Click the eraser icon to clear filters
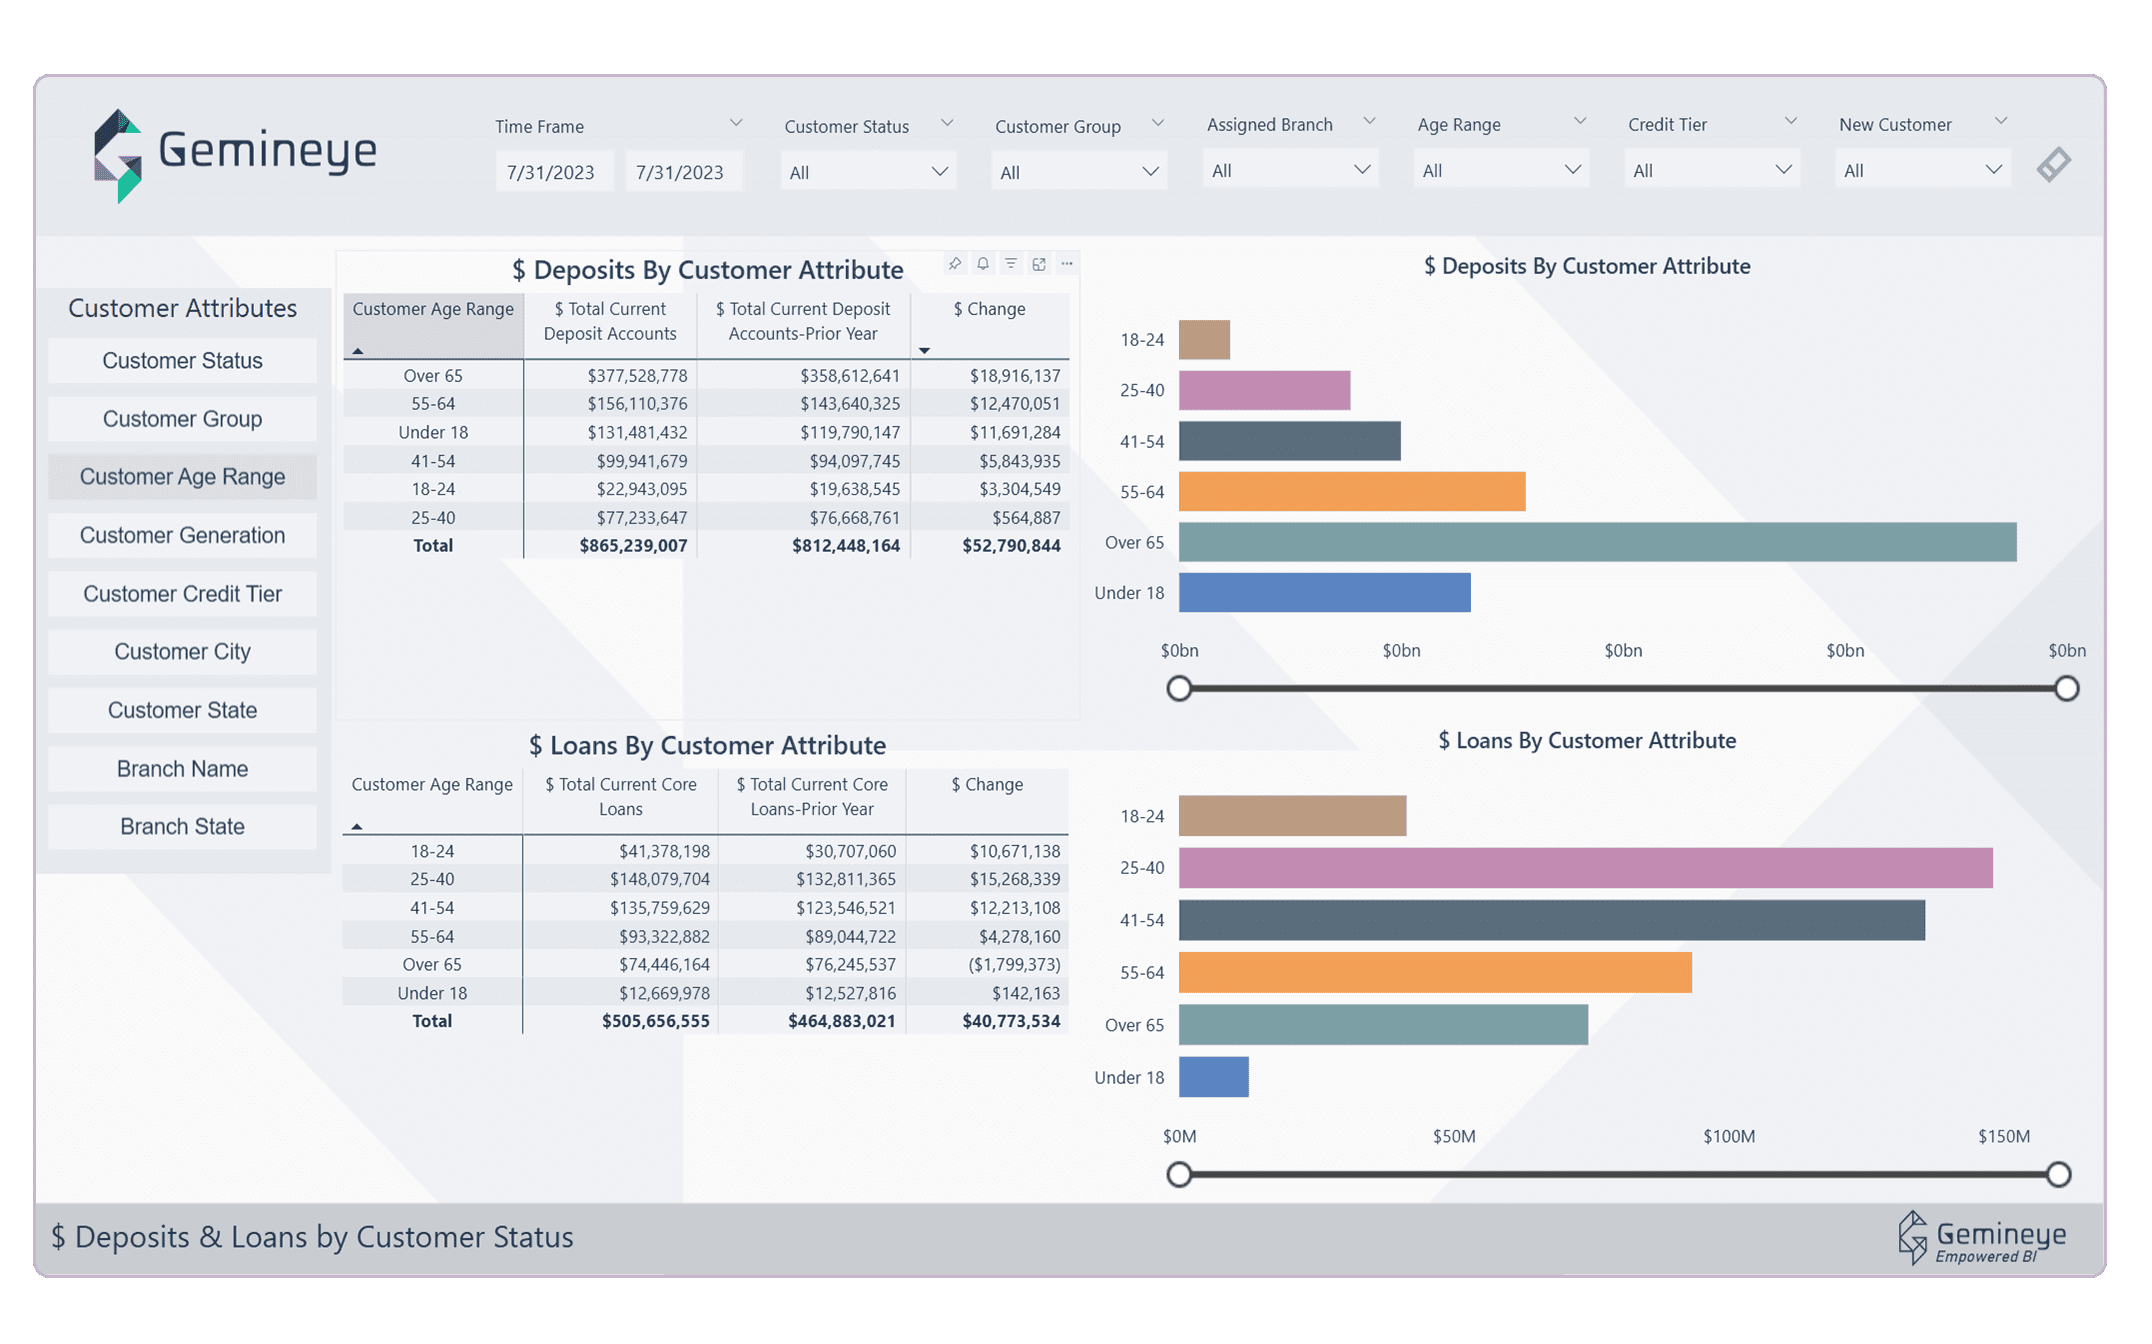The width and height of the screenshot is (2152, 1344). click(2055, 164)
